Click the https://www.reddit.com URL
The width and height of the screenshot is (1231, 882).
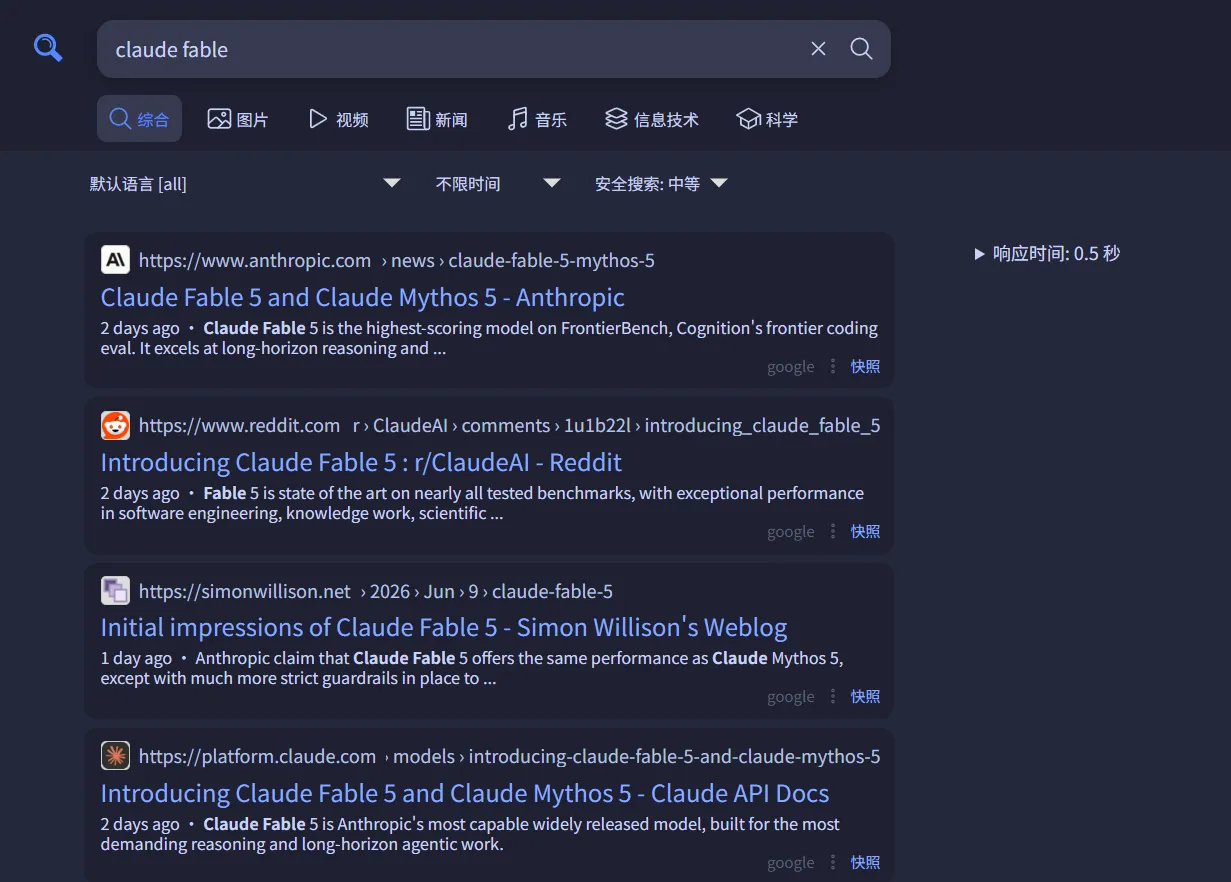point(240,425)
